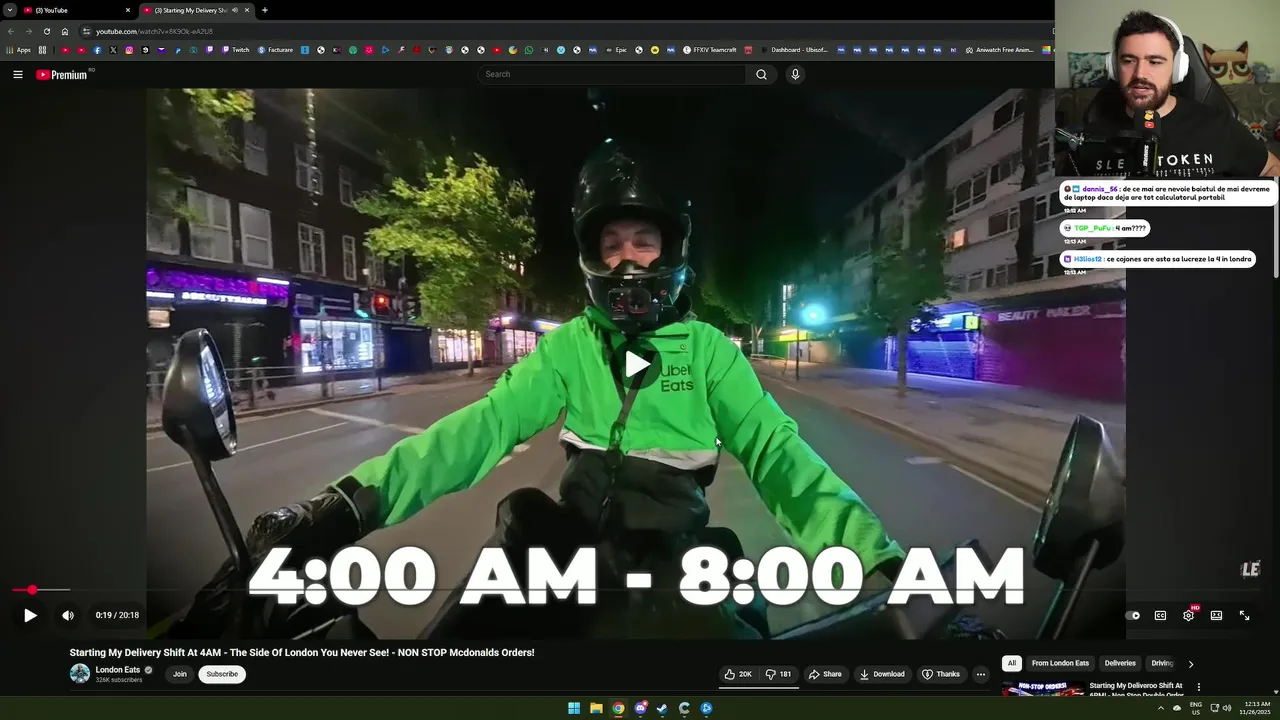Open Instagram bookmark icon
The height and width of the screenshot is (720, 1280).
click(129, 50)
